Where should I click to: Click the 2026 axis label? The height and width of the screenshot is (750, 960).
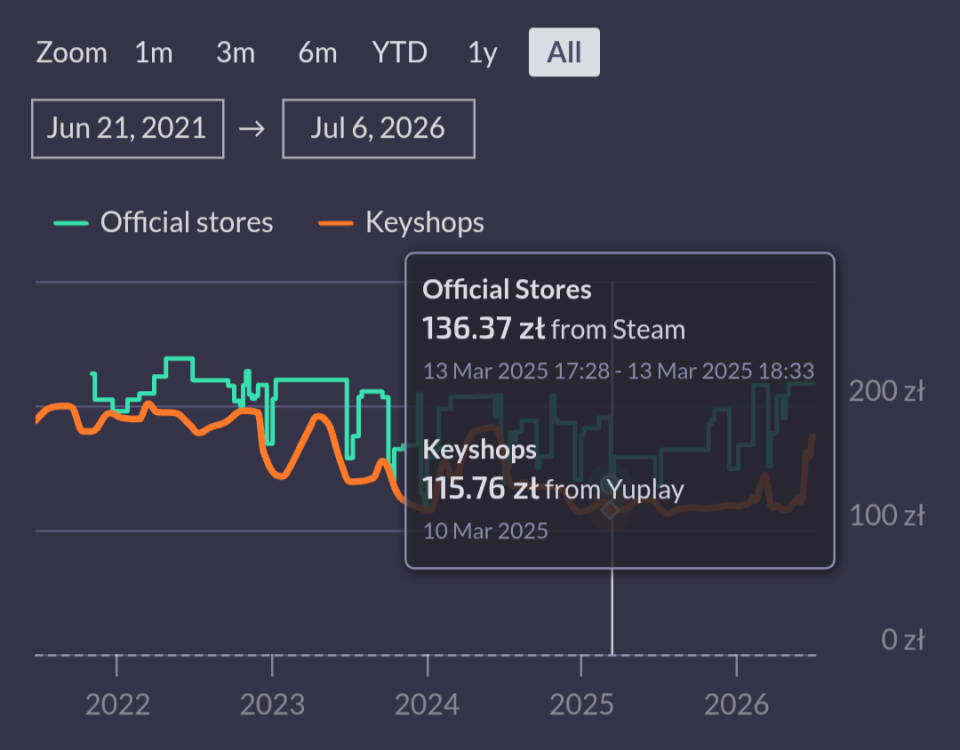(x=736, y=705)
